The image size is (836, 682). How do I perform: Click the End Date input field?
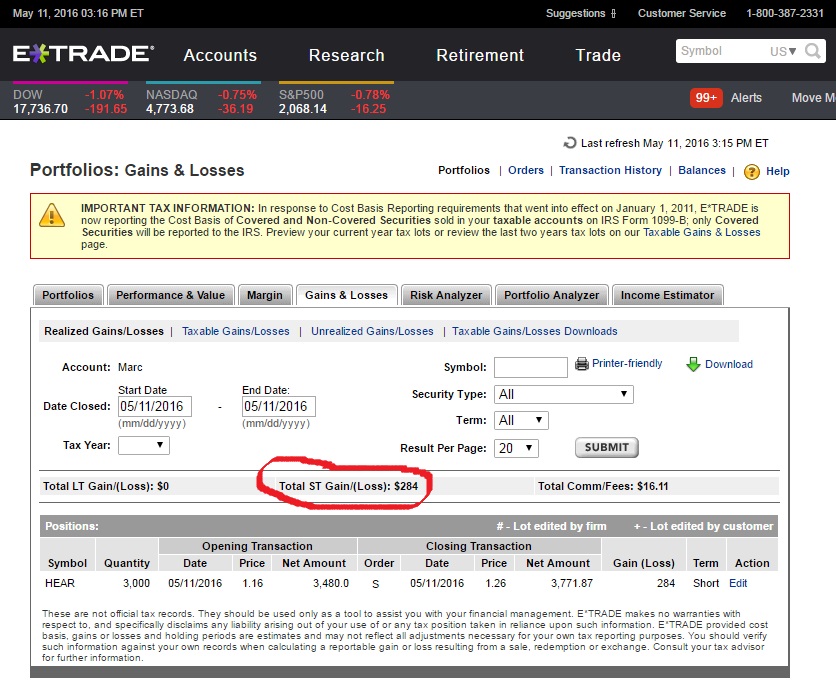click(278, 406)
